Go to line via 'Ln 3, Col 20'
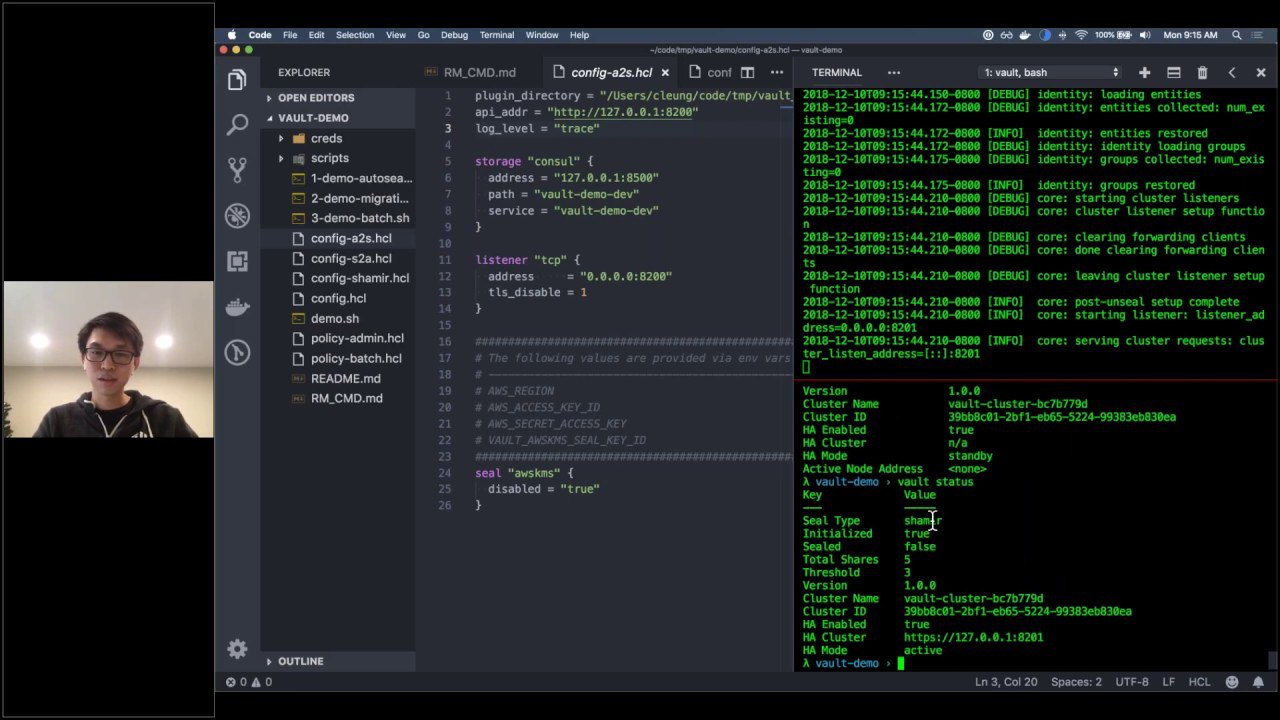Image resolution: width=1280 pixels, height=720 pixels. tap(1006, 682)
